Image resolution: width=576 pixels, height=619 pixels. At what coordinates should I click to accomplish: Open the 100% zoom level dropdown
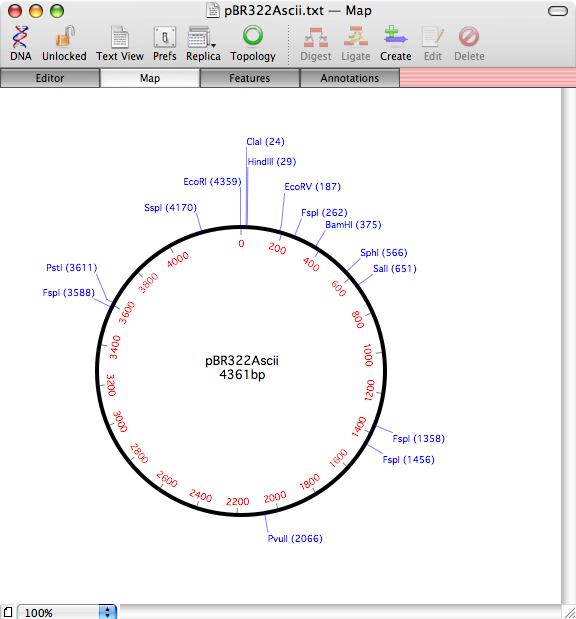click(x=67, y=612)
